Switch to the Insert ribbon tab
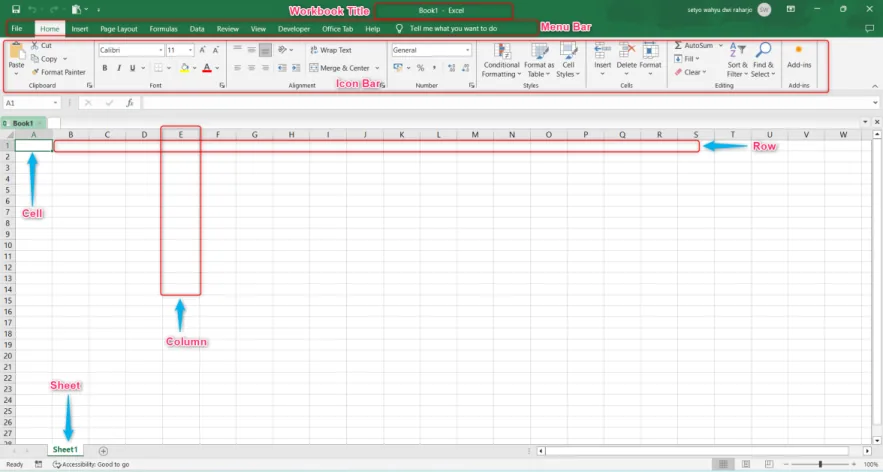 pyautogui.click(x=80, y=29)
